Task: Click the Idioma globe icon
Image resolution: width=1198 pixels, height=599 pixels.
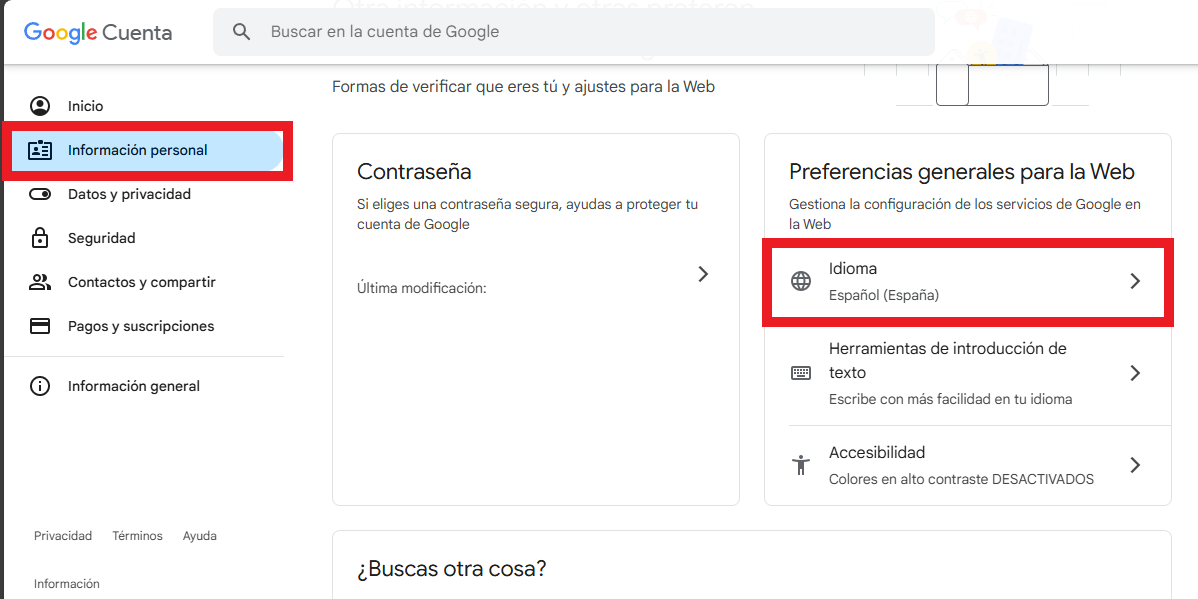Action: coord(801,281)
